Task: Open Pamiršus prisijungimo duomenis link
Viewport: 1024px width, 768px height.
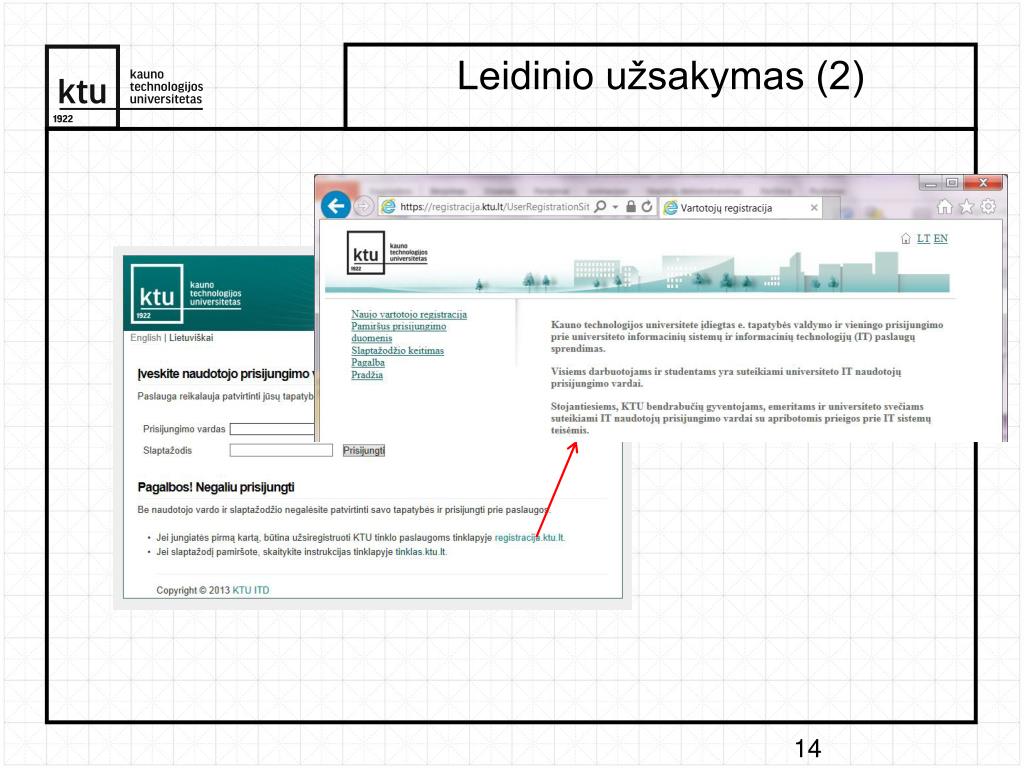Action: pyautogui.click(x=398, y=332)
